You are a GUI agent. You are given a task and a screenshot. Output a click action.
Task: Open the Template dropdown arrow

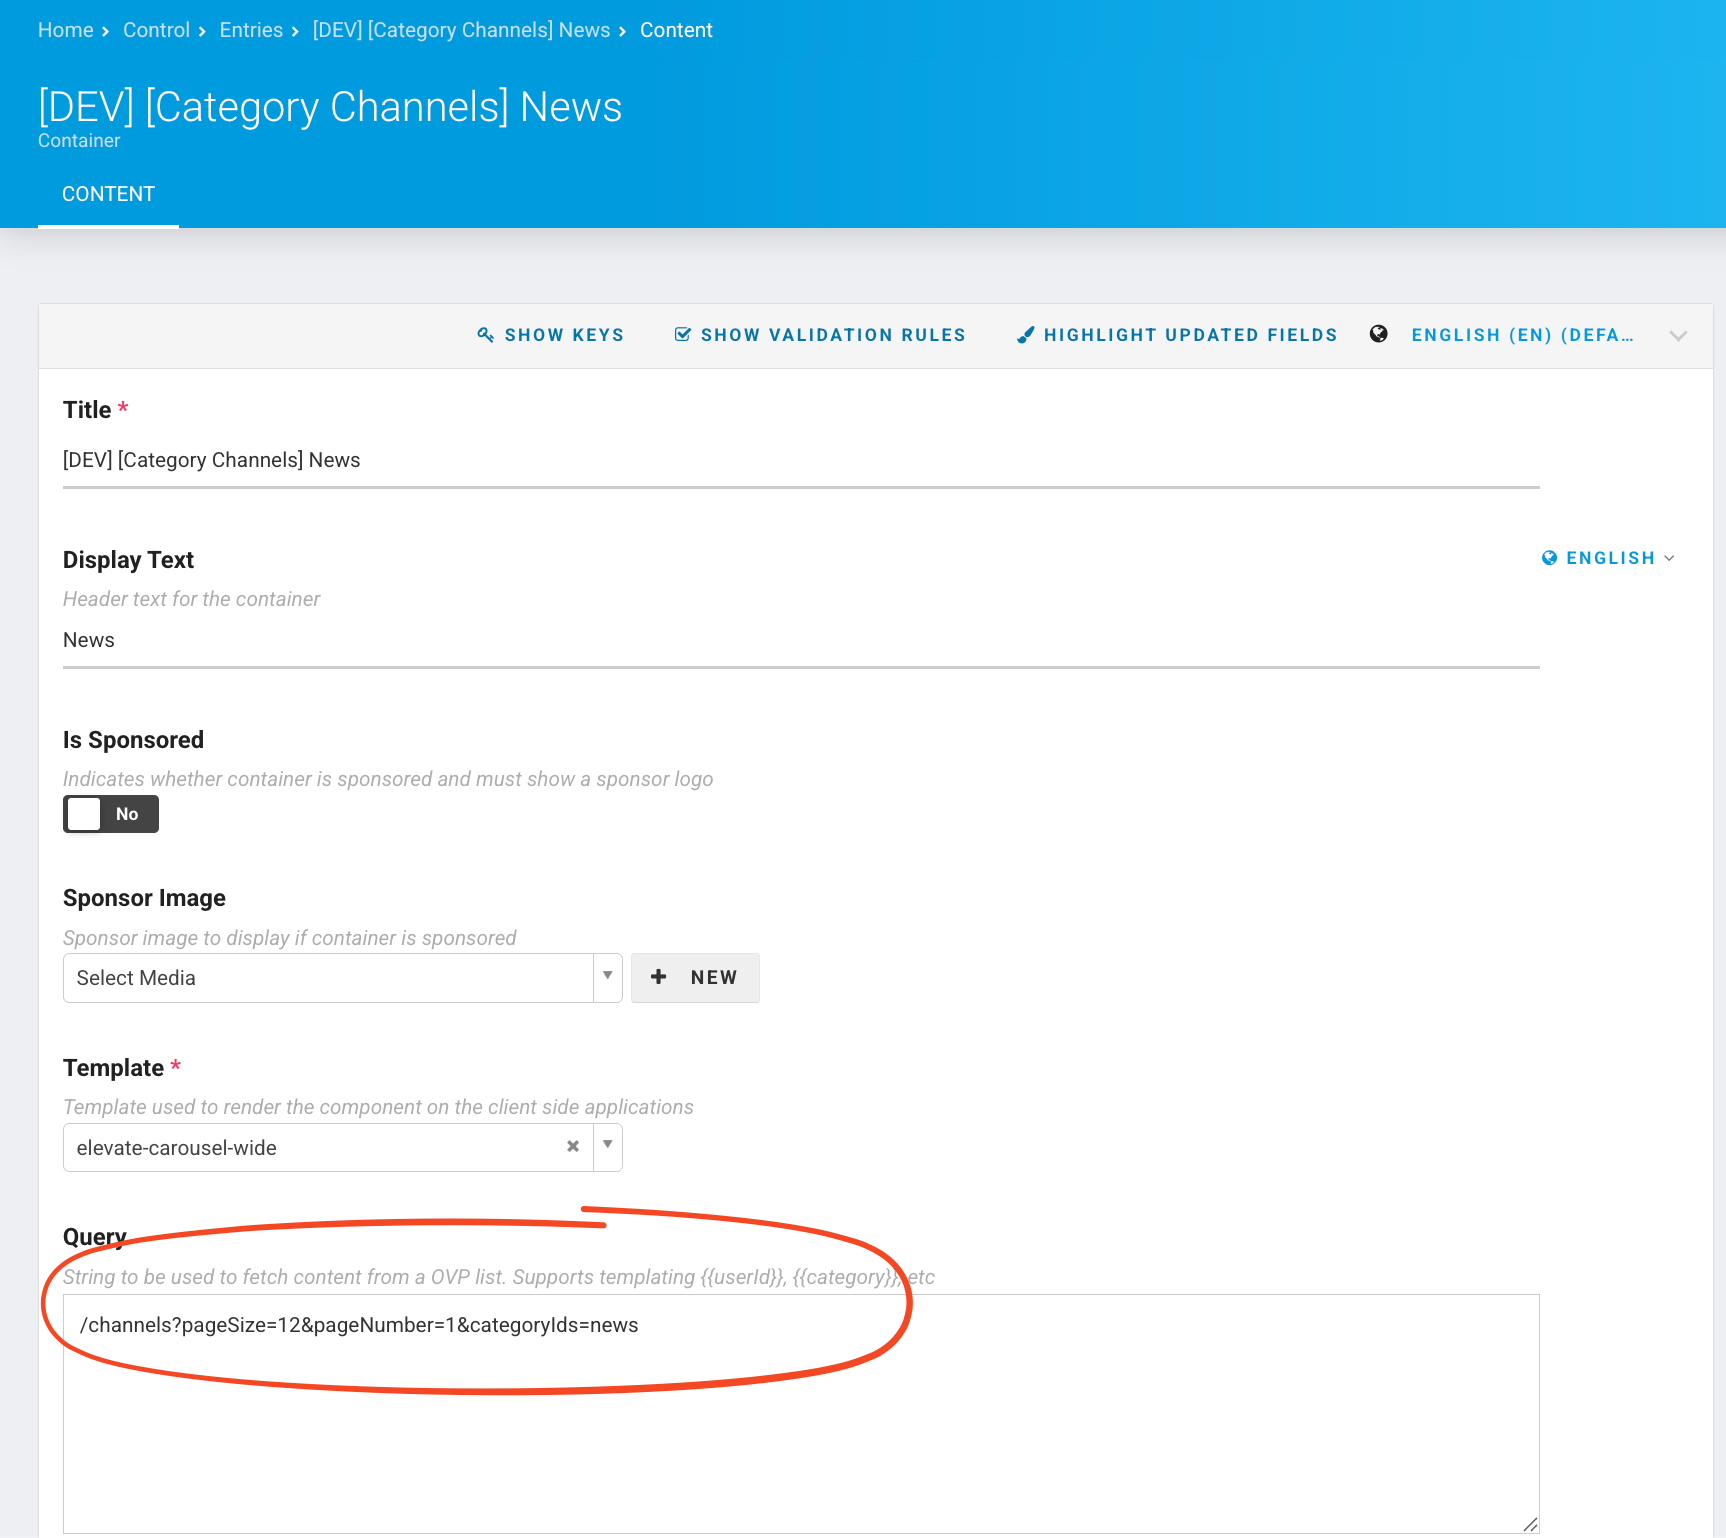point(607,1147)
